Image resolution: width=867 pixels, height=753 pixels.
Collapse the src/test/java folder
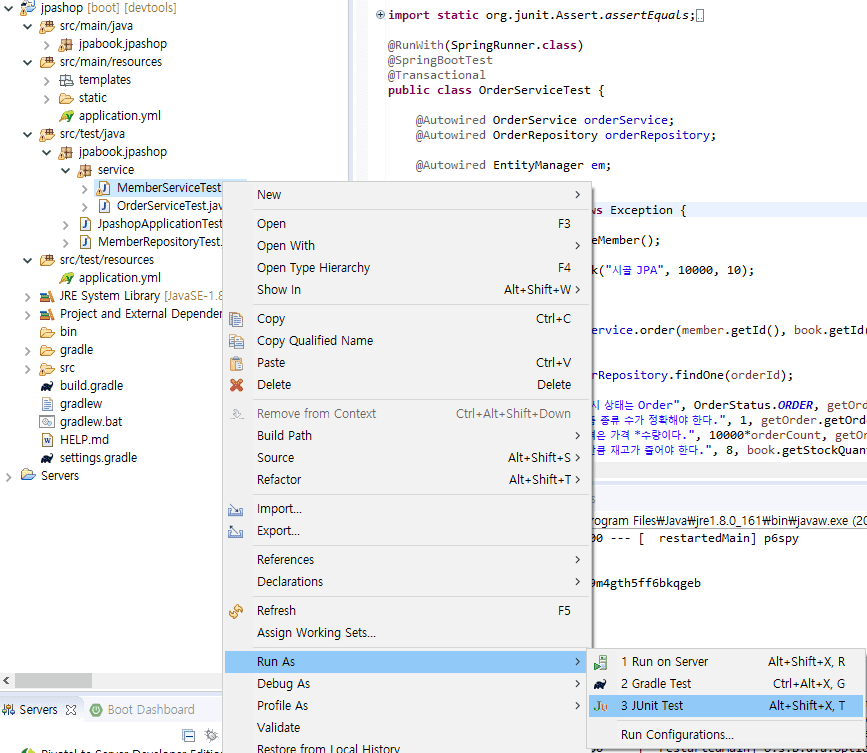coord(28,134)
